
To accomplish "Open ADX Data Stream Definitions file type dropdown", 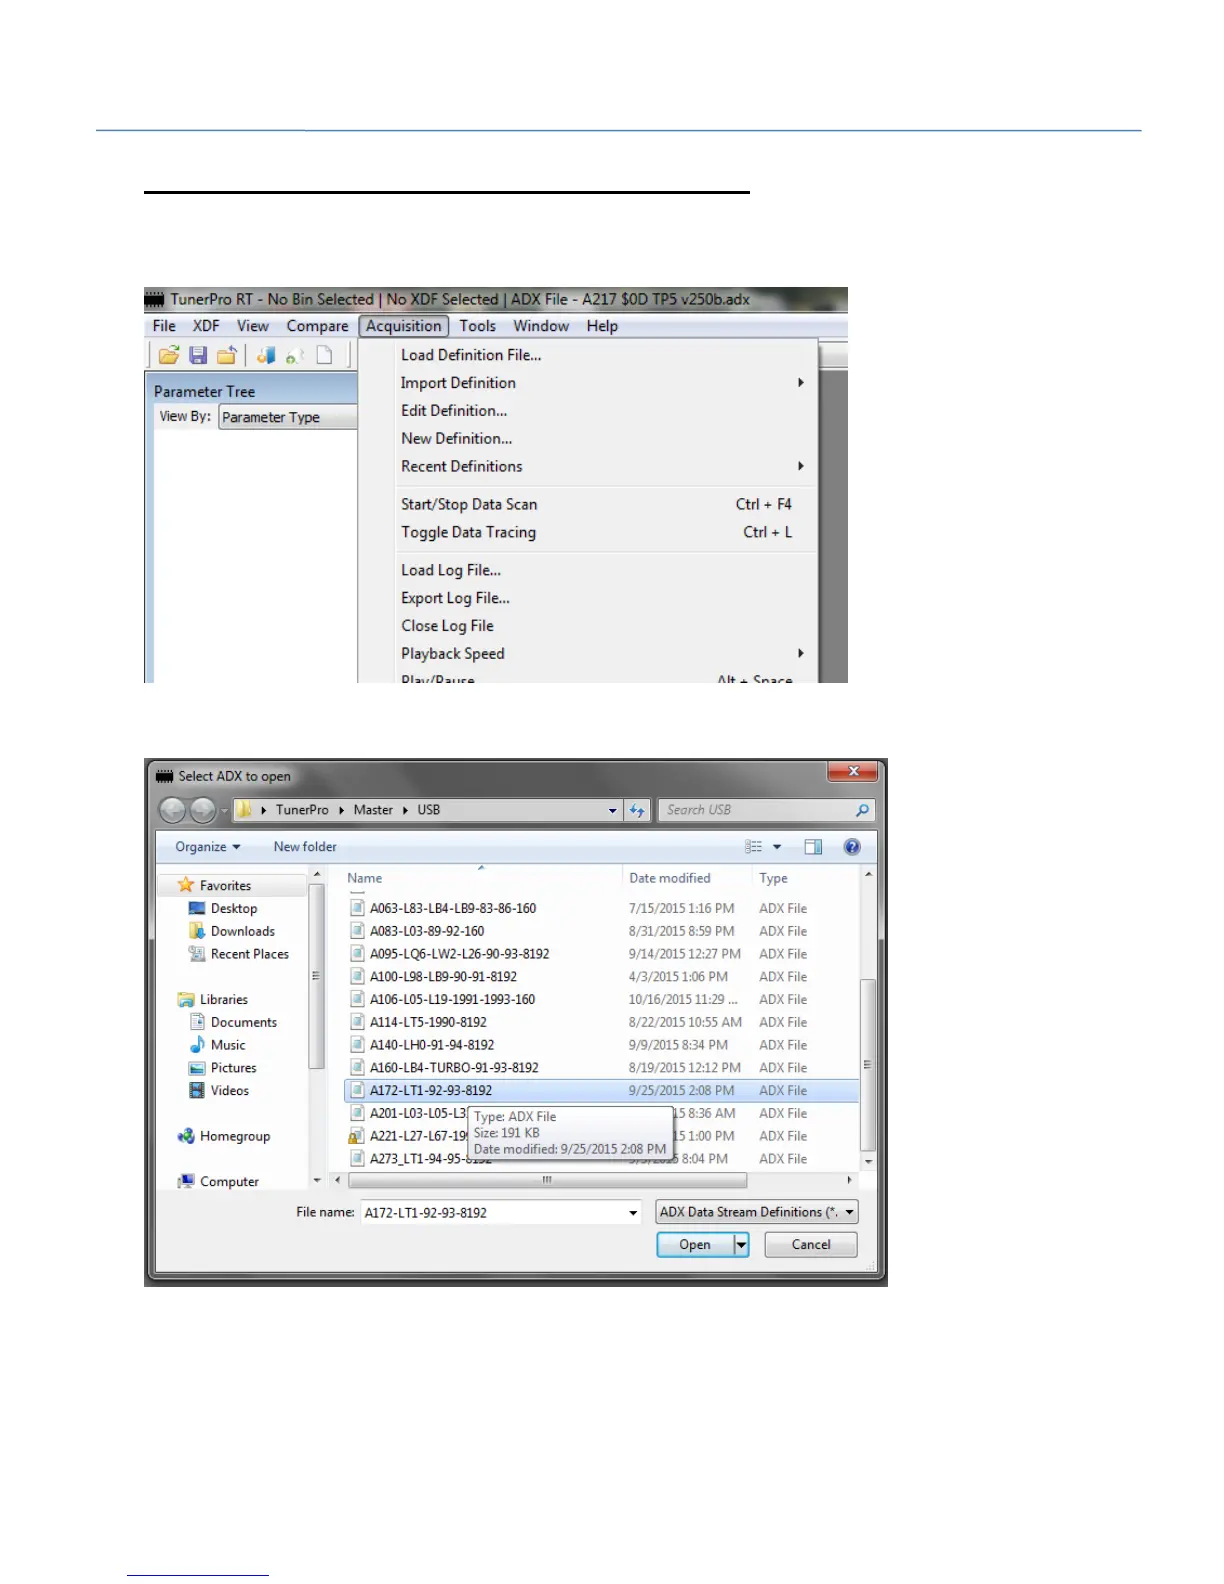I will click(757, 1213).
